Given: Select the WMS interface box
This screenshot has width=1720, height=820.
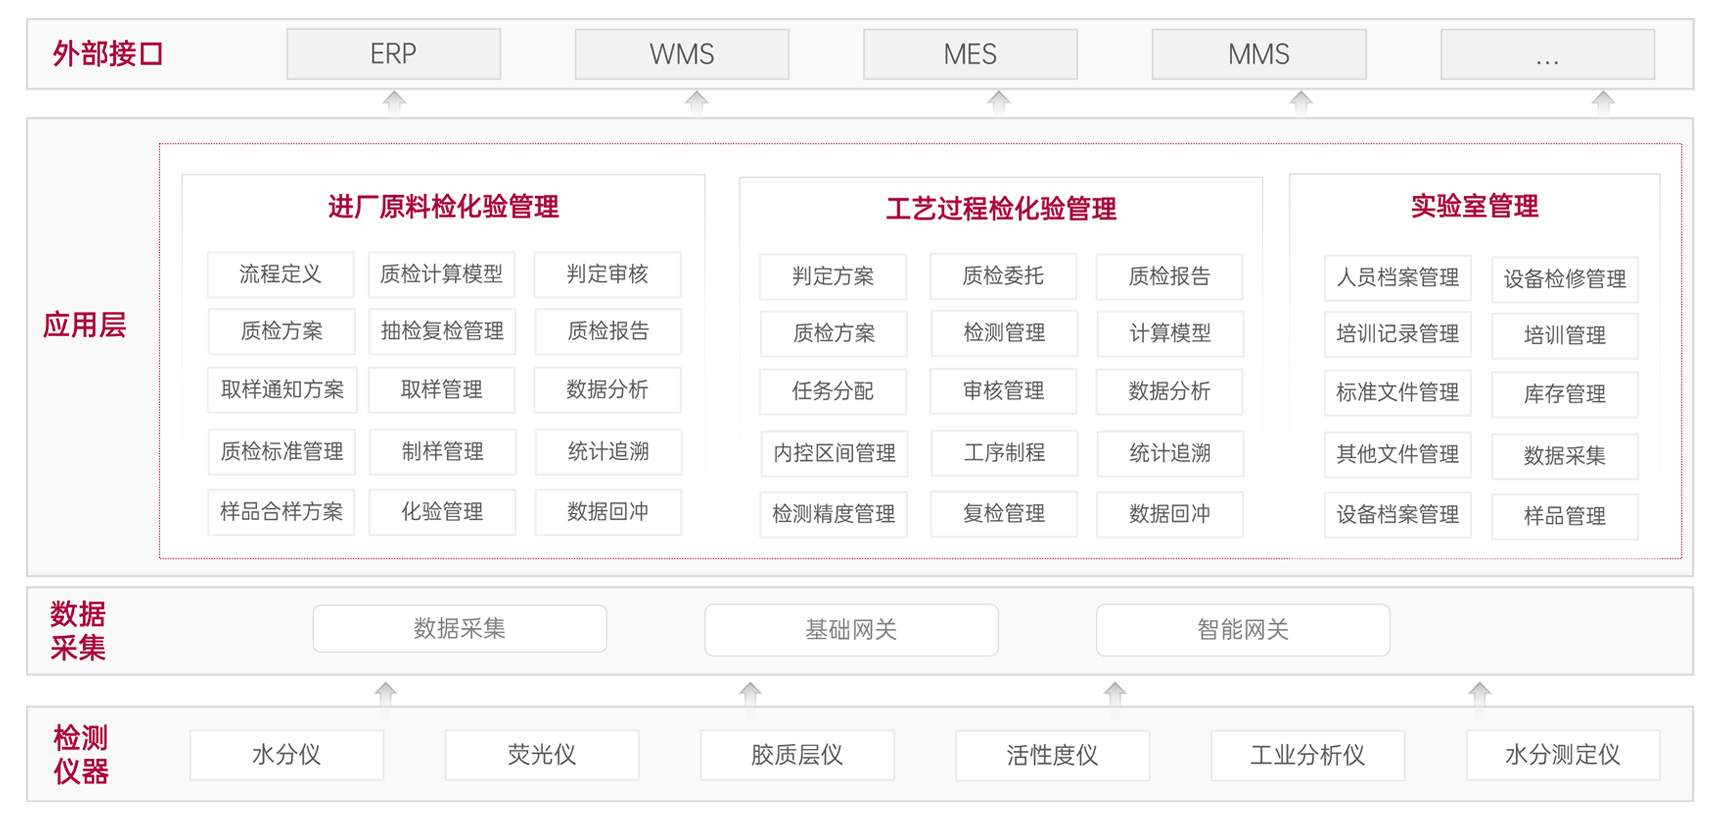Looking at the screenshot, I should point(681,54).
